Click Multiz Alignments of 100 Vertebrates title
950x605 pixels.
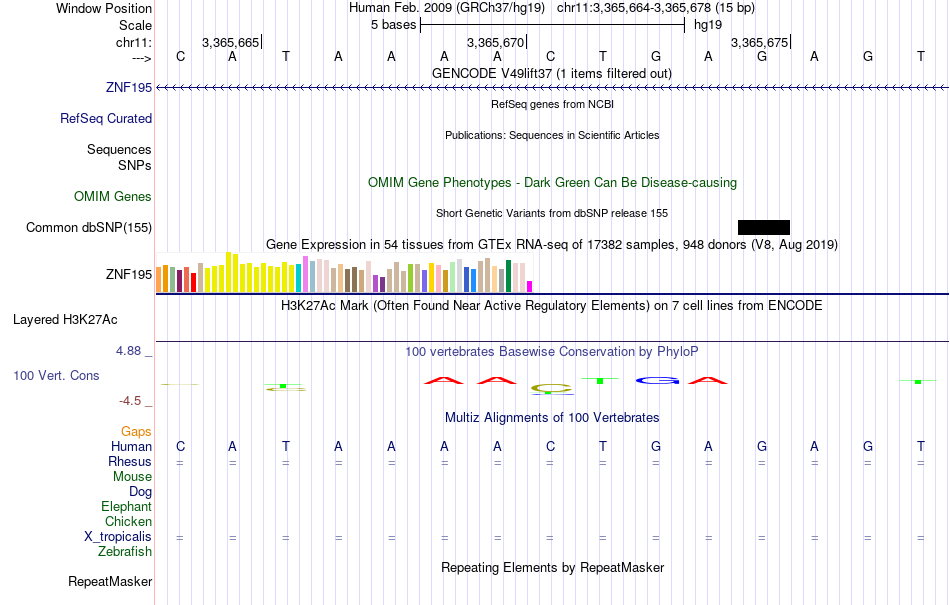coord(552,417)
